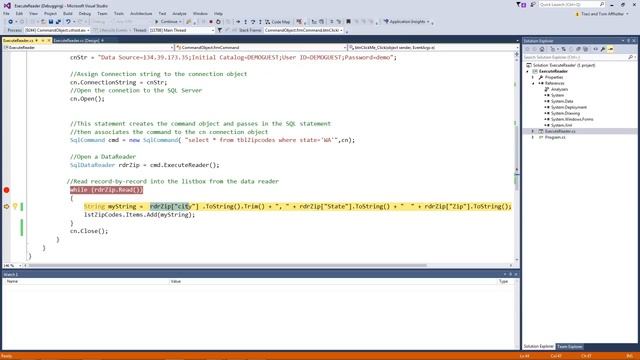Select System.Windows.Forms reference
The width and height of the screenshot is (640, 360).
571,119
